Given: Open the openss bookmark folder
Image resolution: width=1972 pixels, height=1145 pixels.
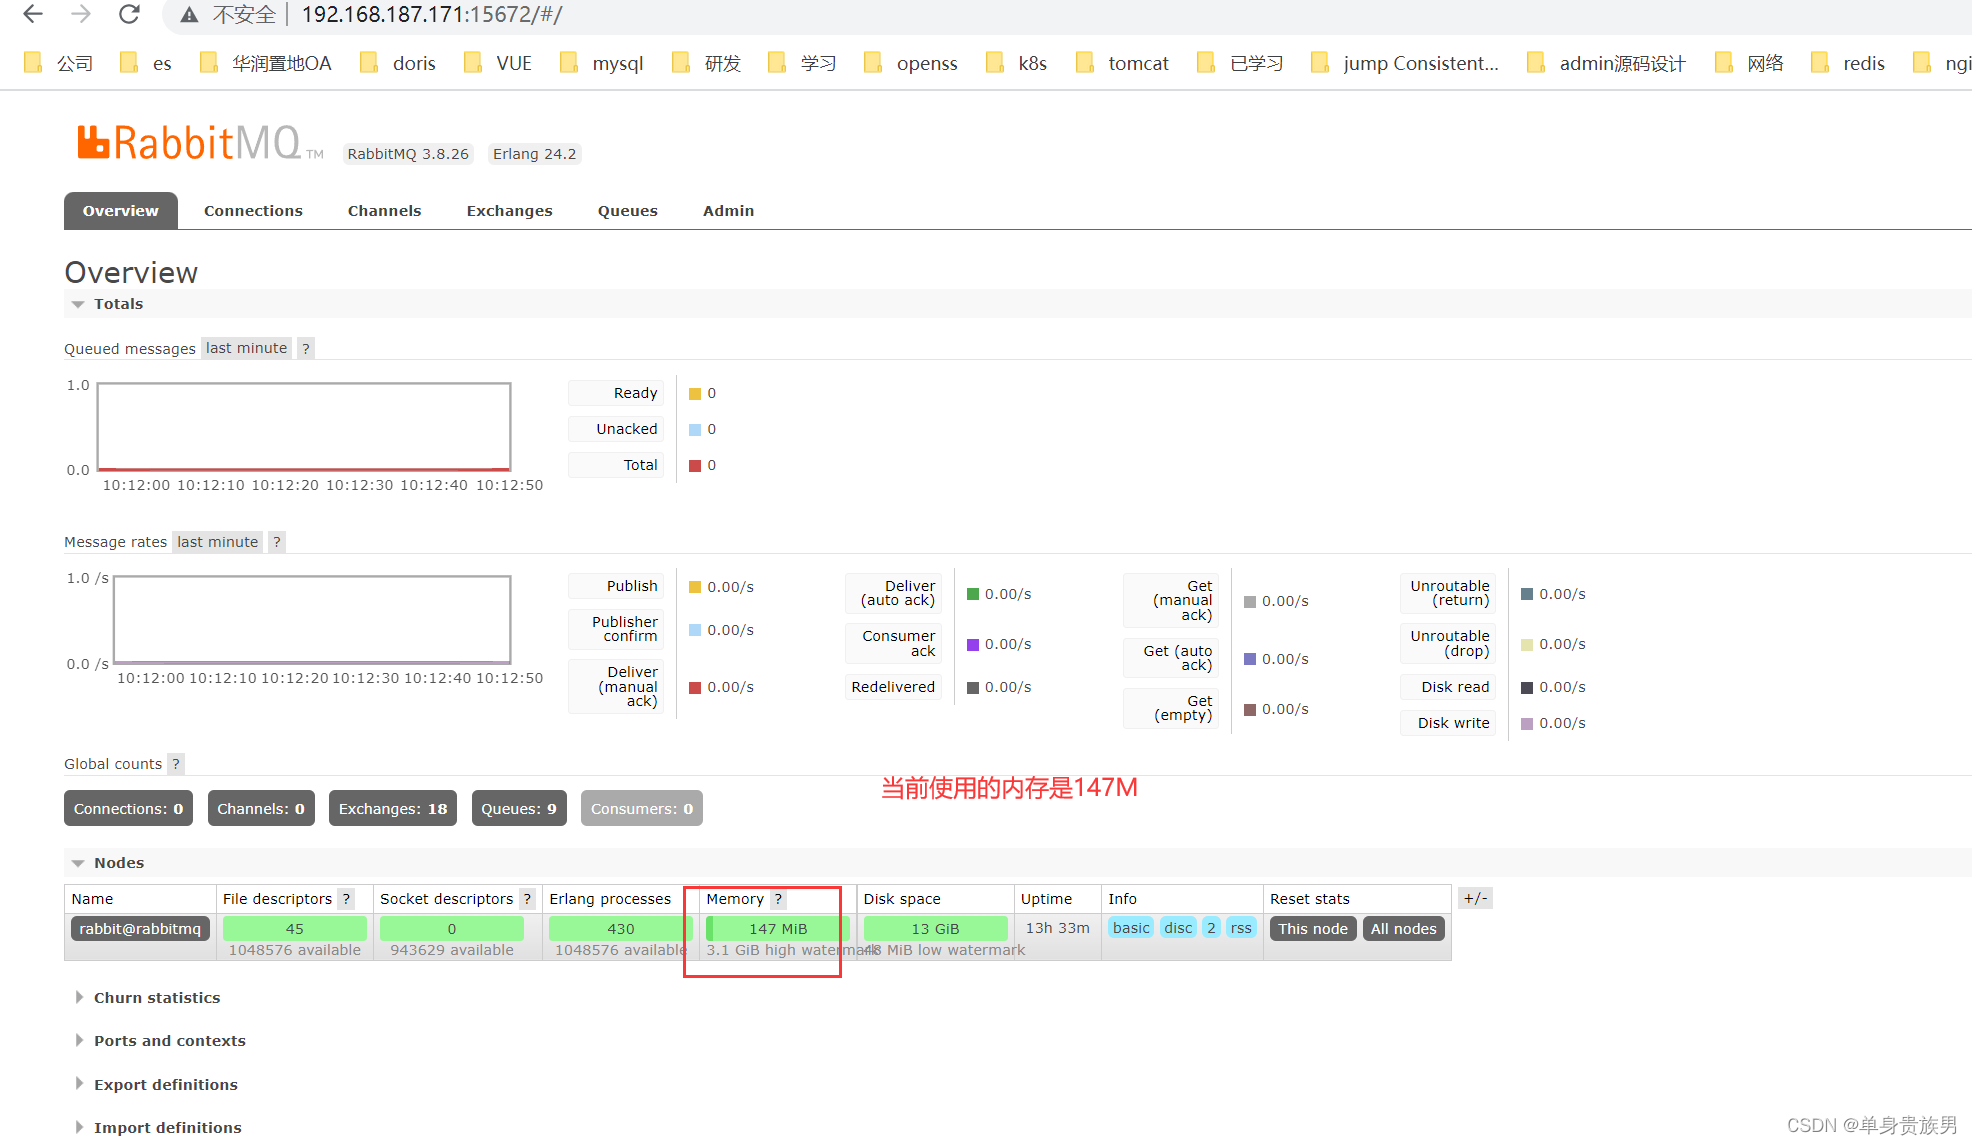Looking at the screenshot, I should click(x=911, y=63).
